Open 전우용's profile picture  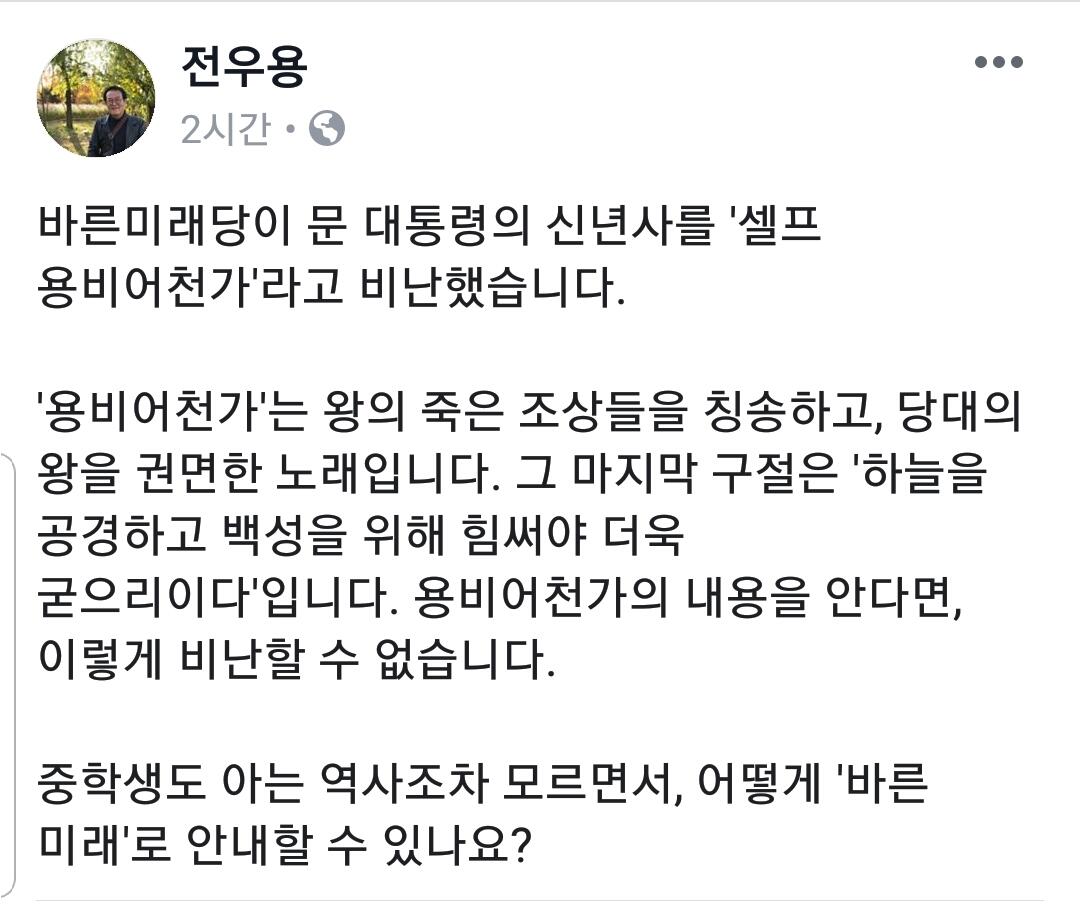point(96,98)
